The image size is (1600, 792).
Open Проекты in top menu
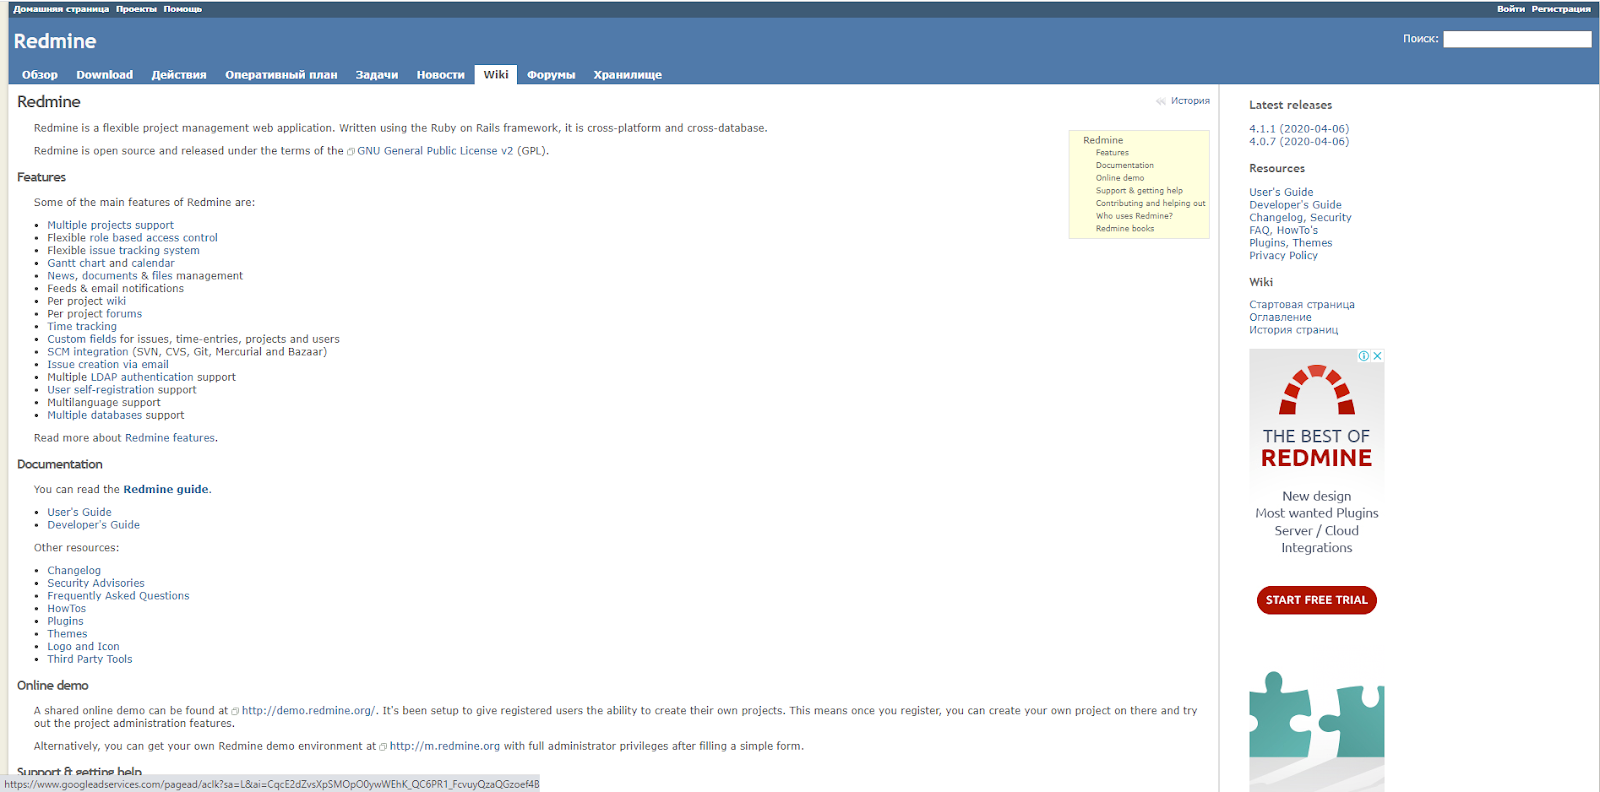[136, 9]
